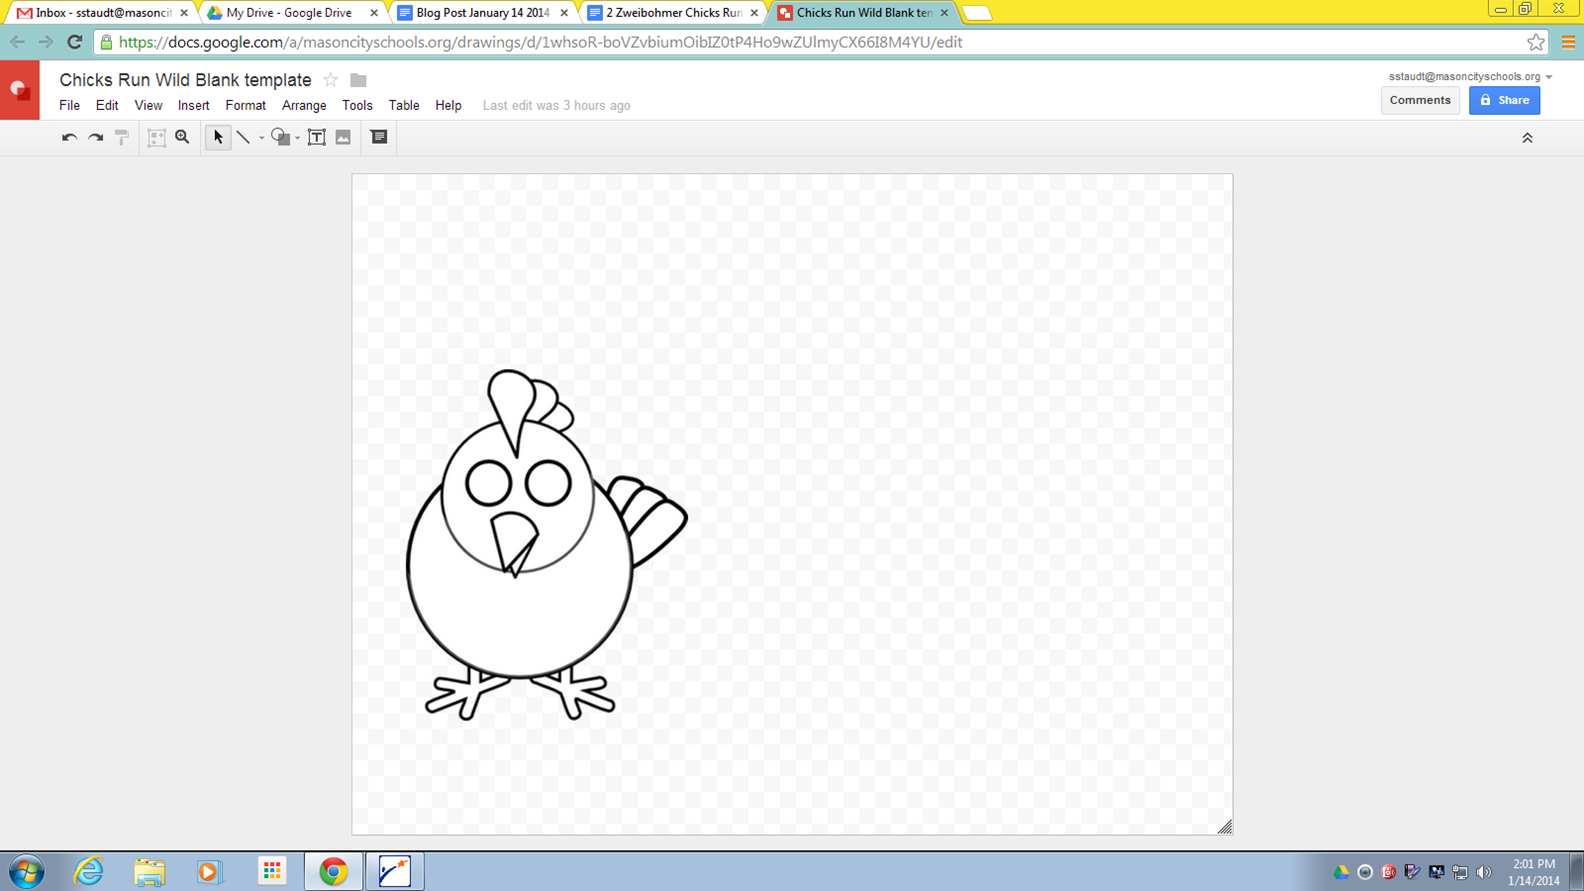The image size is (1584, 891).
Task: Click the 'Last edit was 3 hours ago' link
Action: [556, 105]
